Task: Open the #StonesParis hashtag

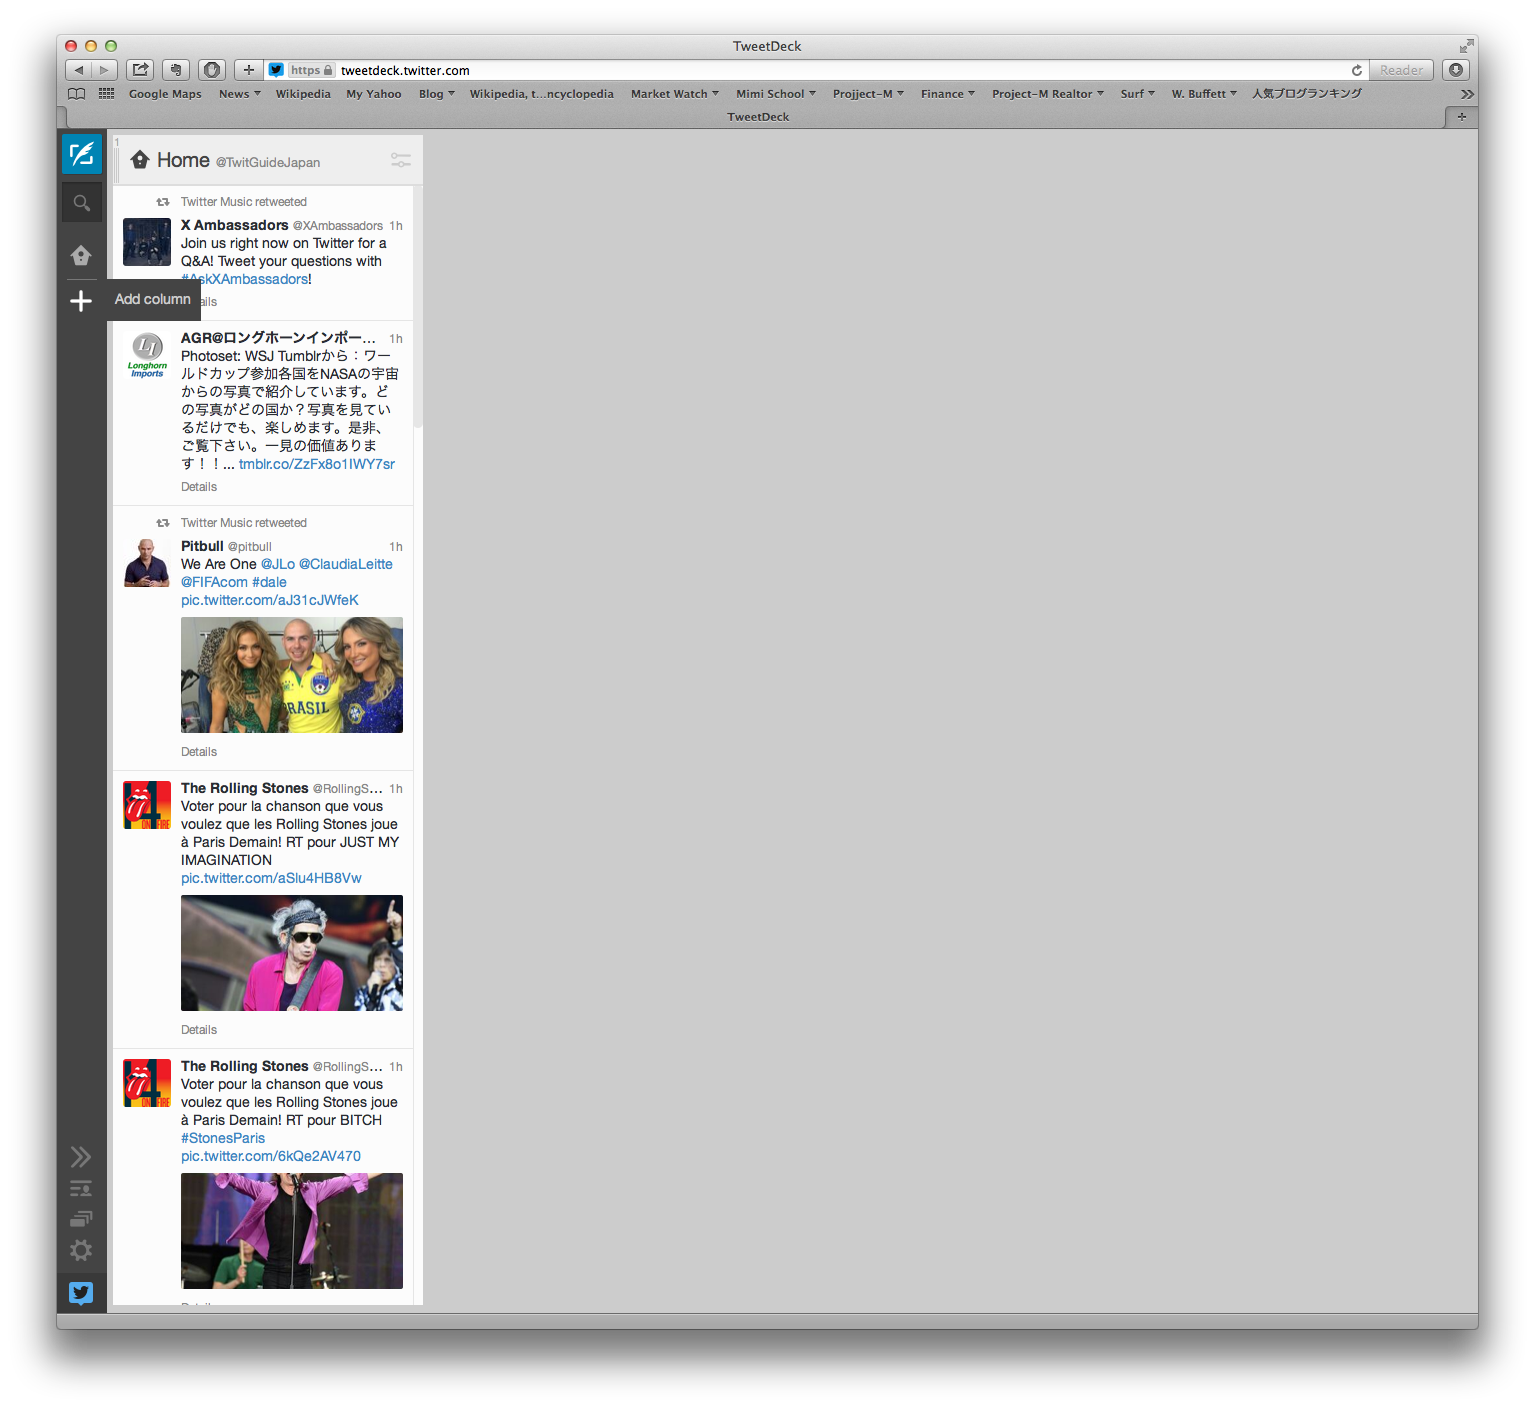Action: tap(223, 1139)
